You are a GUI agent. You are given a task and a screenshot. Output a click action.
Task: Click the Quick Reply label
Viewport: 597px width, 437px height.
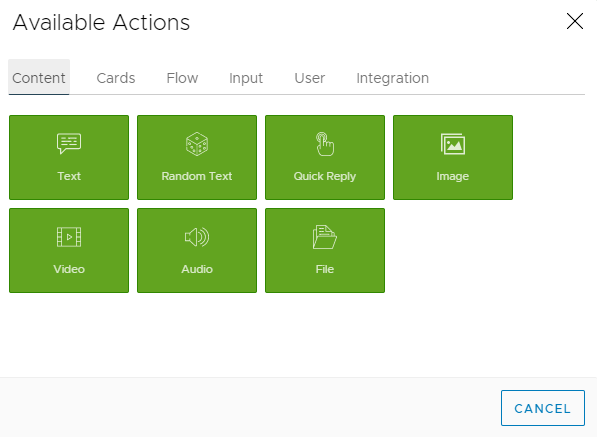[x=325, y=176]
